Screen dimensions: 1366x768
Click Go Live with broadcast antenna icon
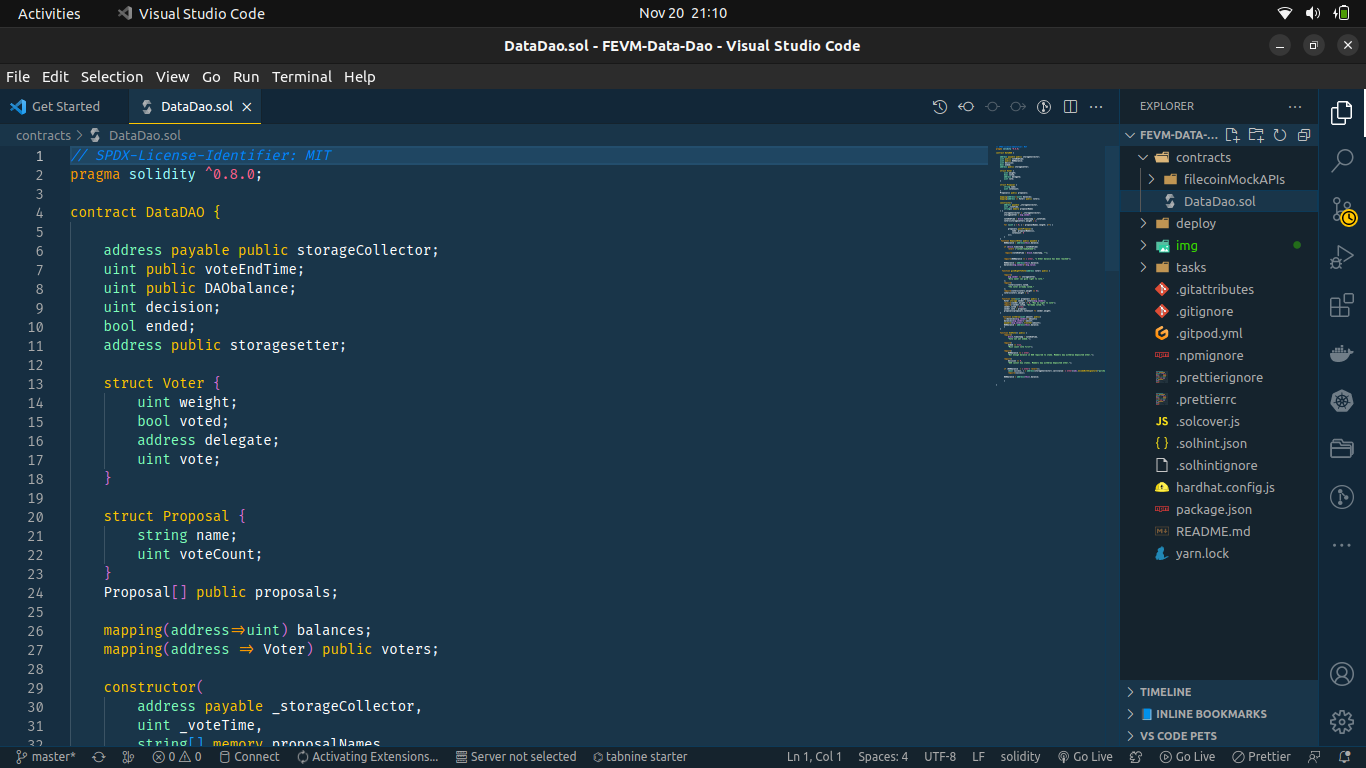point(1084,757)
